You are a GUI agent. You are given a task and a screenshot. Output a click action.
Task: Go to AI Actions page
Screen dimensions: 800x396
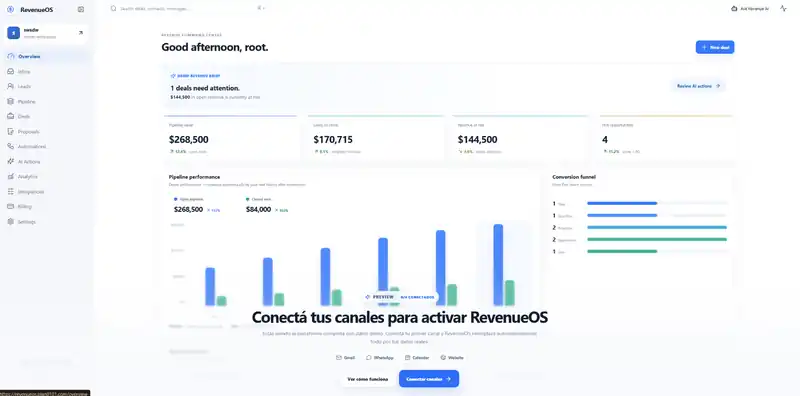(47, 161)
